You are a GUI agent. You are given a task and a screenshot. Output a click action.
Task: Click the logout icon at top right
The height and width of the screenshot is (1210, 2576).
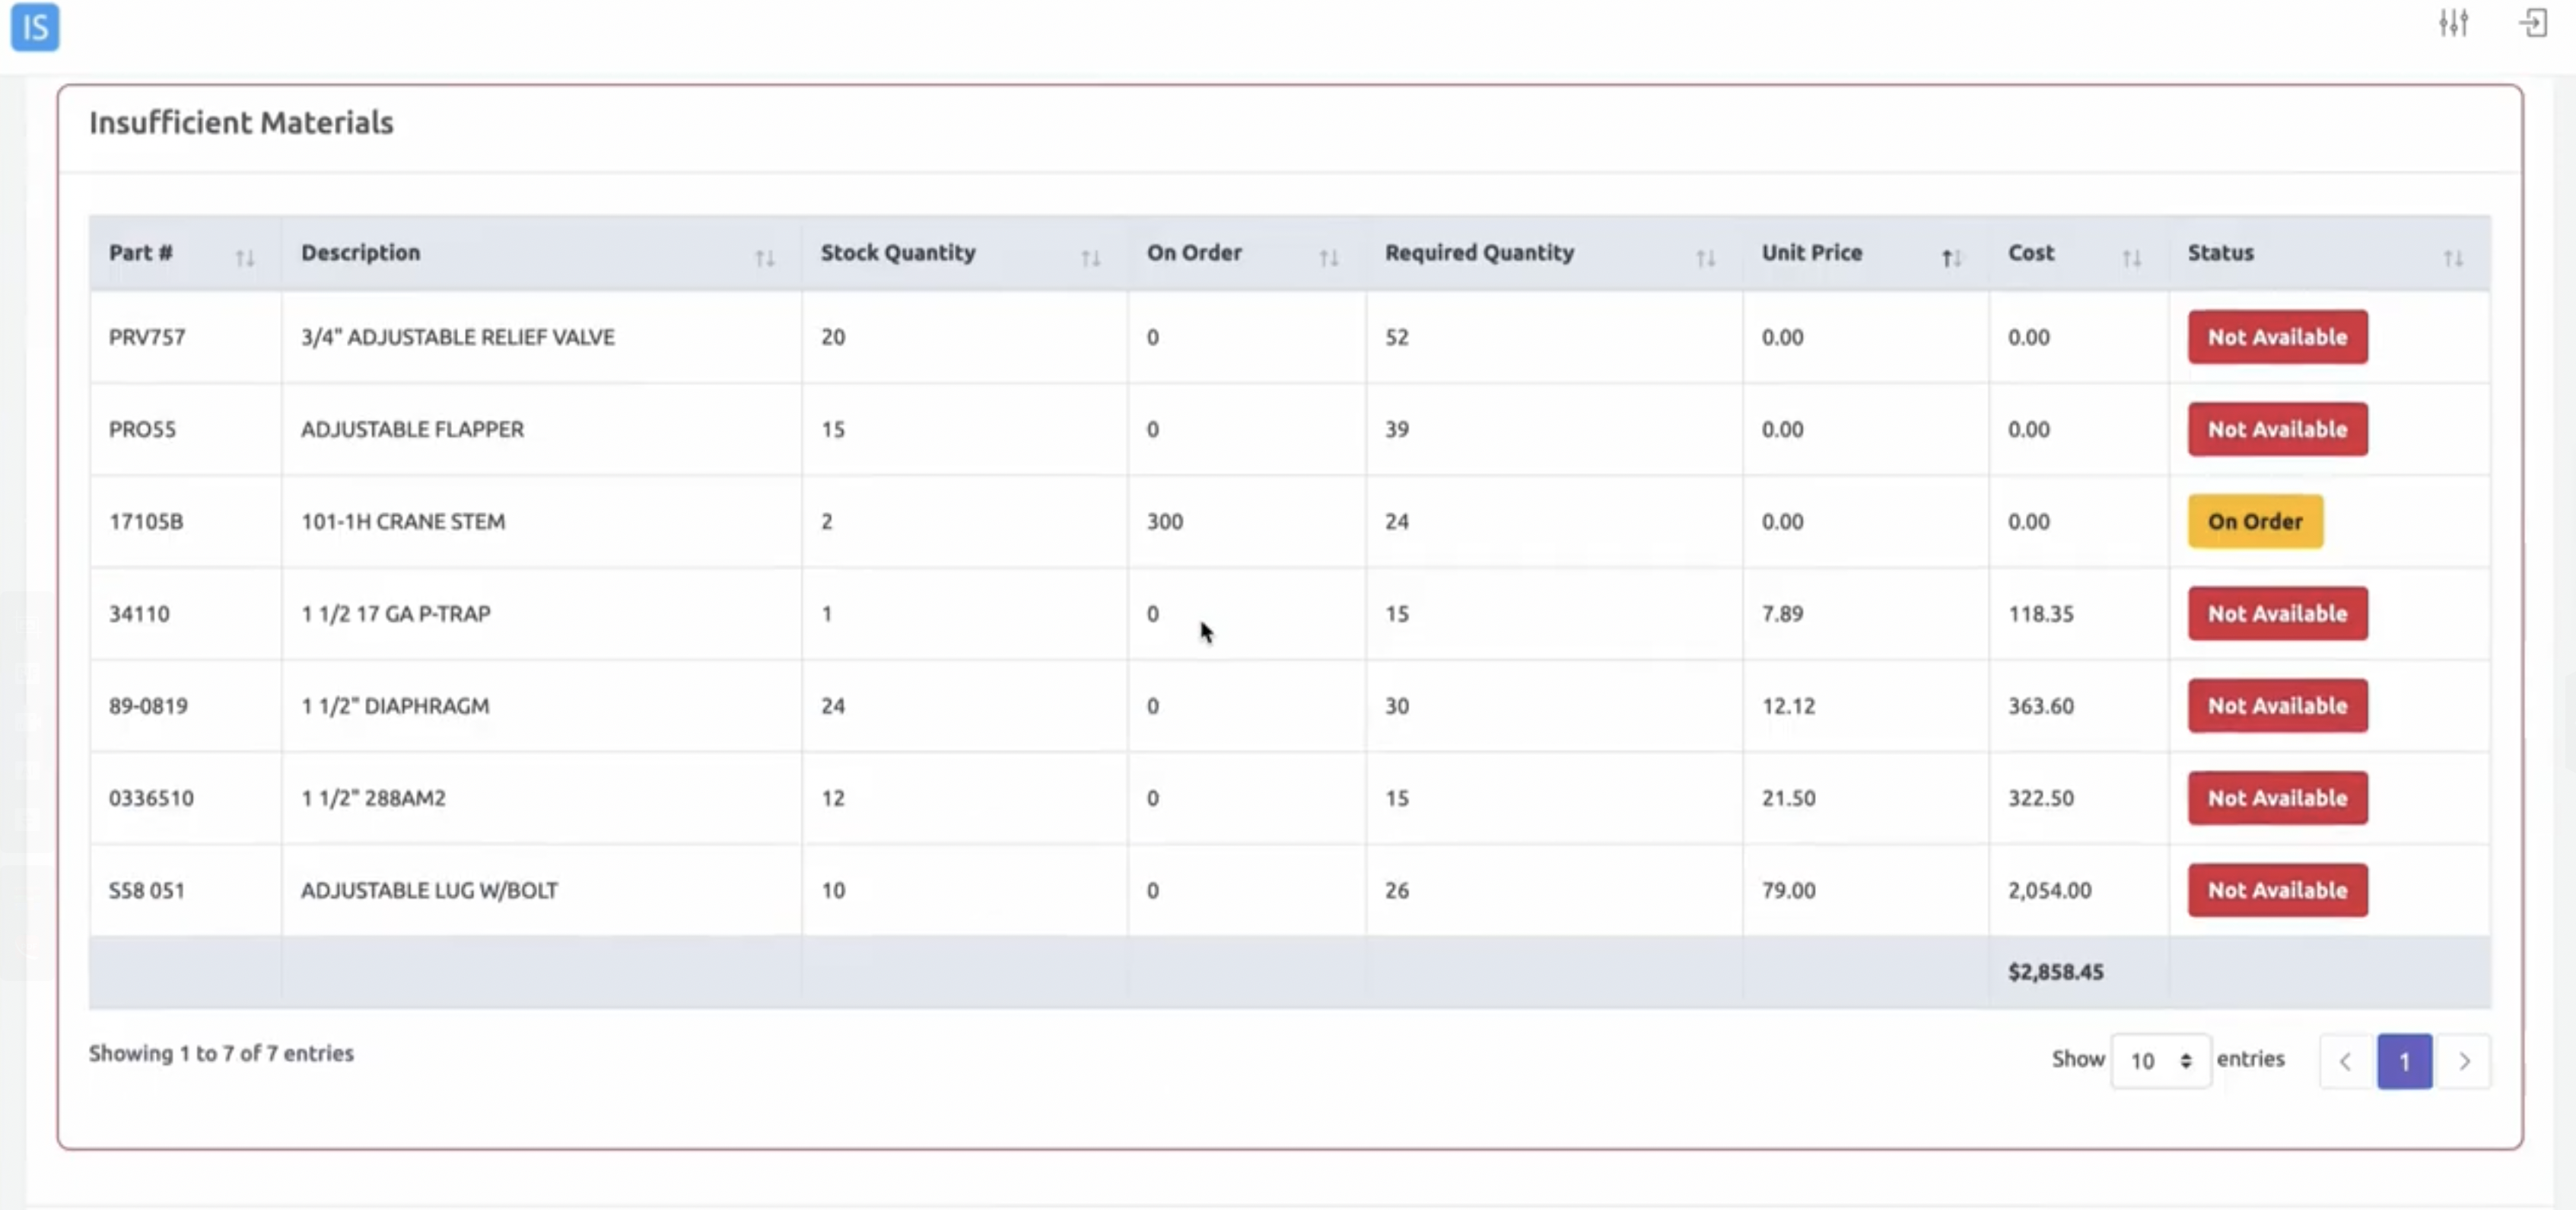click(x=2533, y=22)
